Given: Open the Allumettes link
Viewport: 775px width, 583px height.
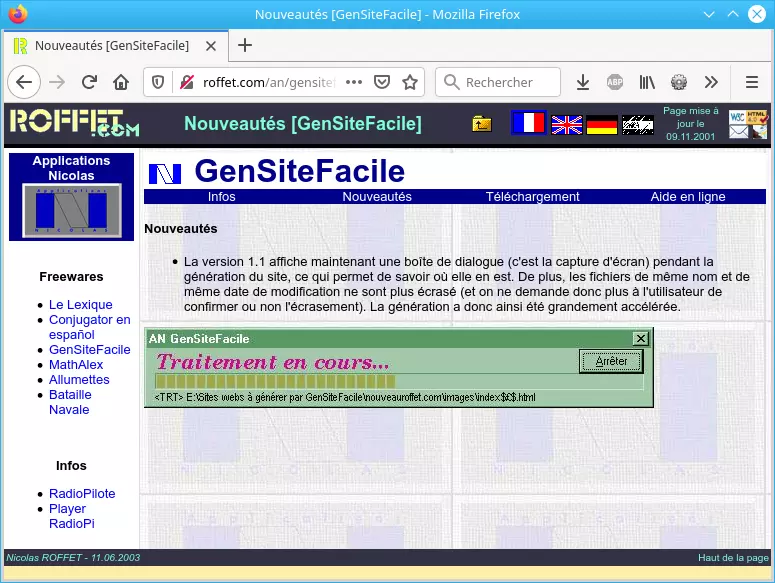Looking at the screenshot, I should (x=79, y=379).
